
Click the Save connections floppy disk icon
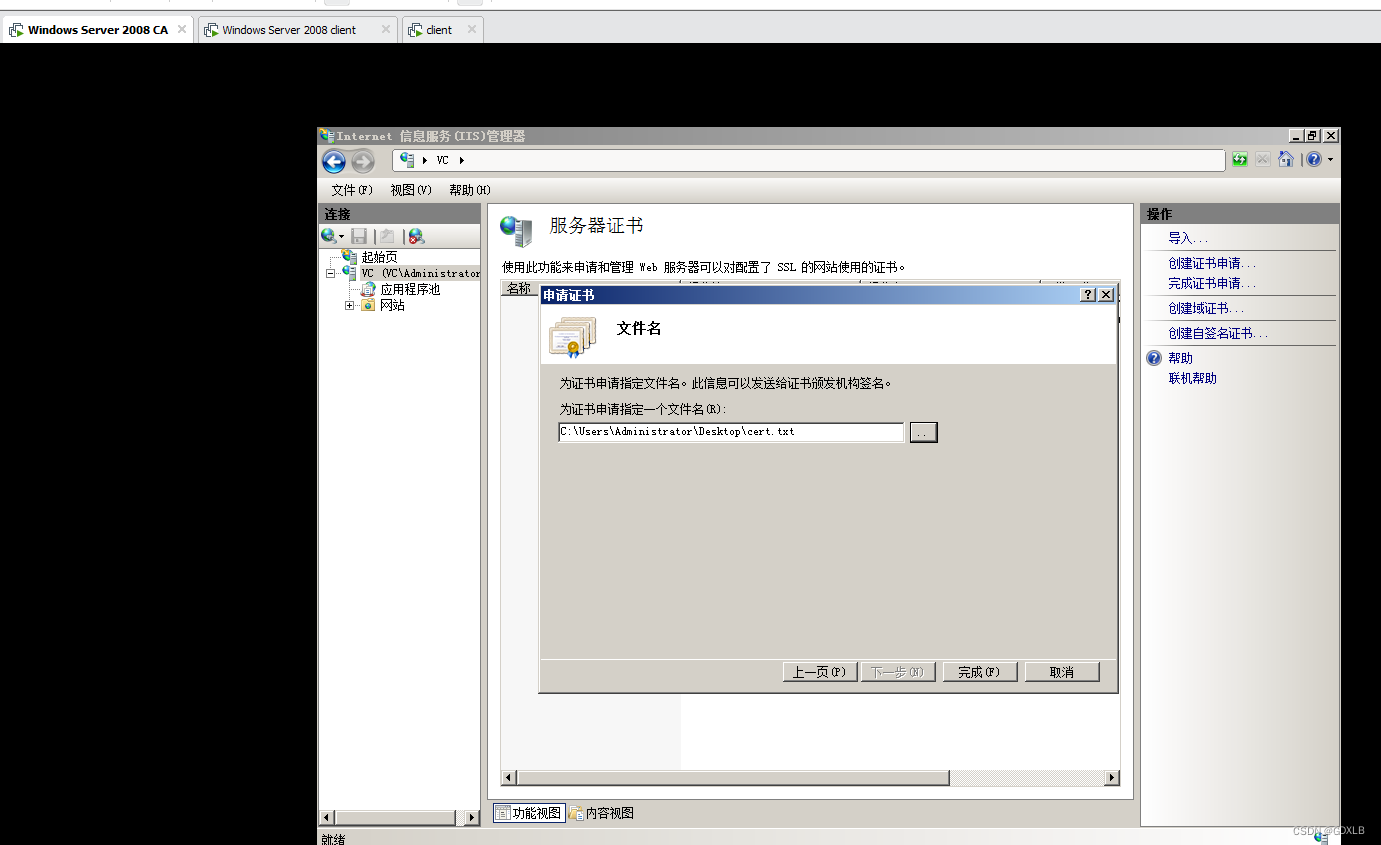click(x=359, y=236)
